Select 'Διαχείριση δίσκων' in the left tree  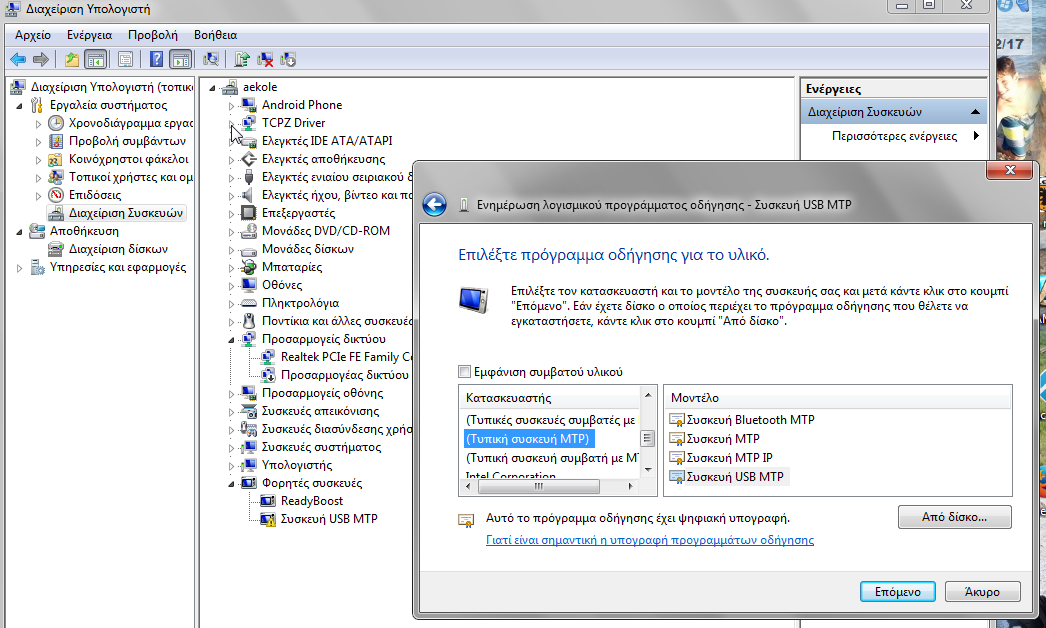[118, 249]
